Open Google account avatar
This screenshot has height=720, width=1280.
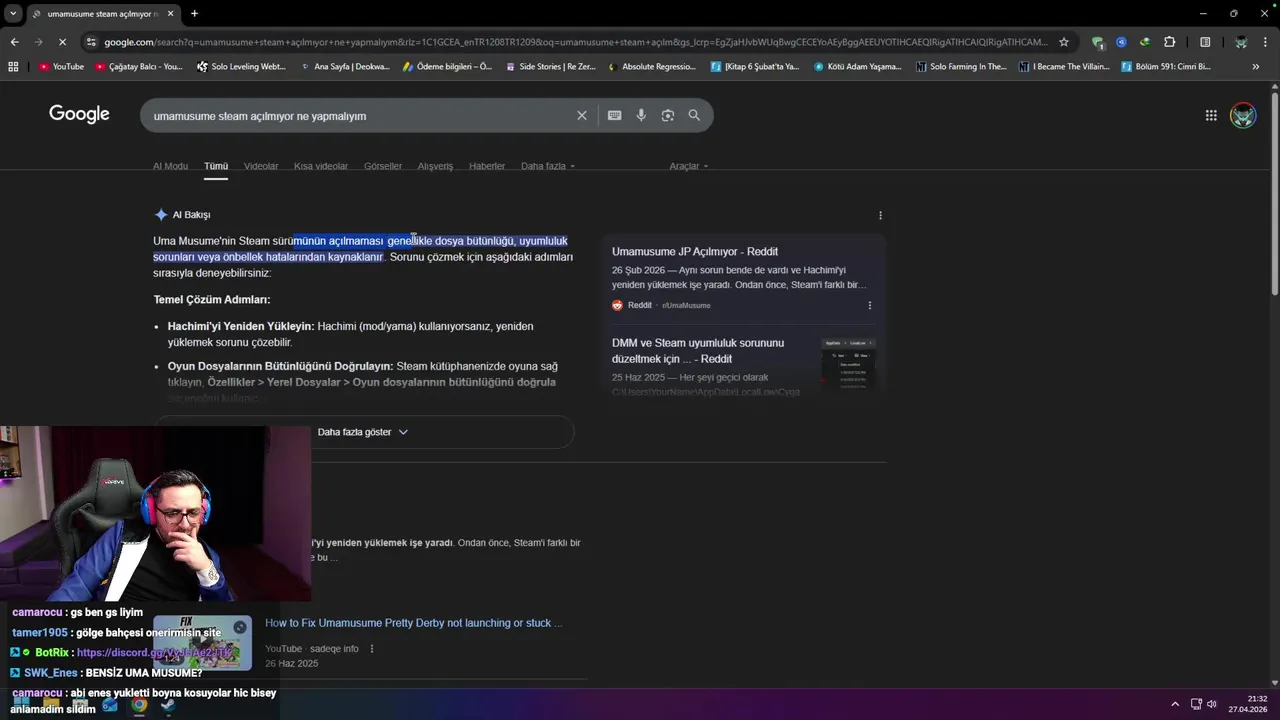pyautogui.click(x=1243, y=115)
